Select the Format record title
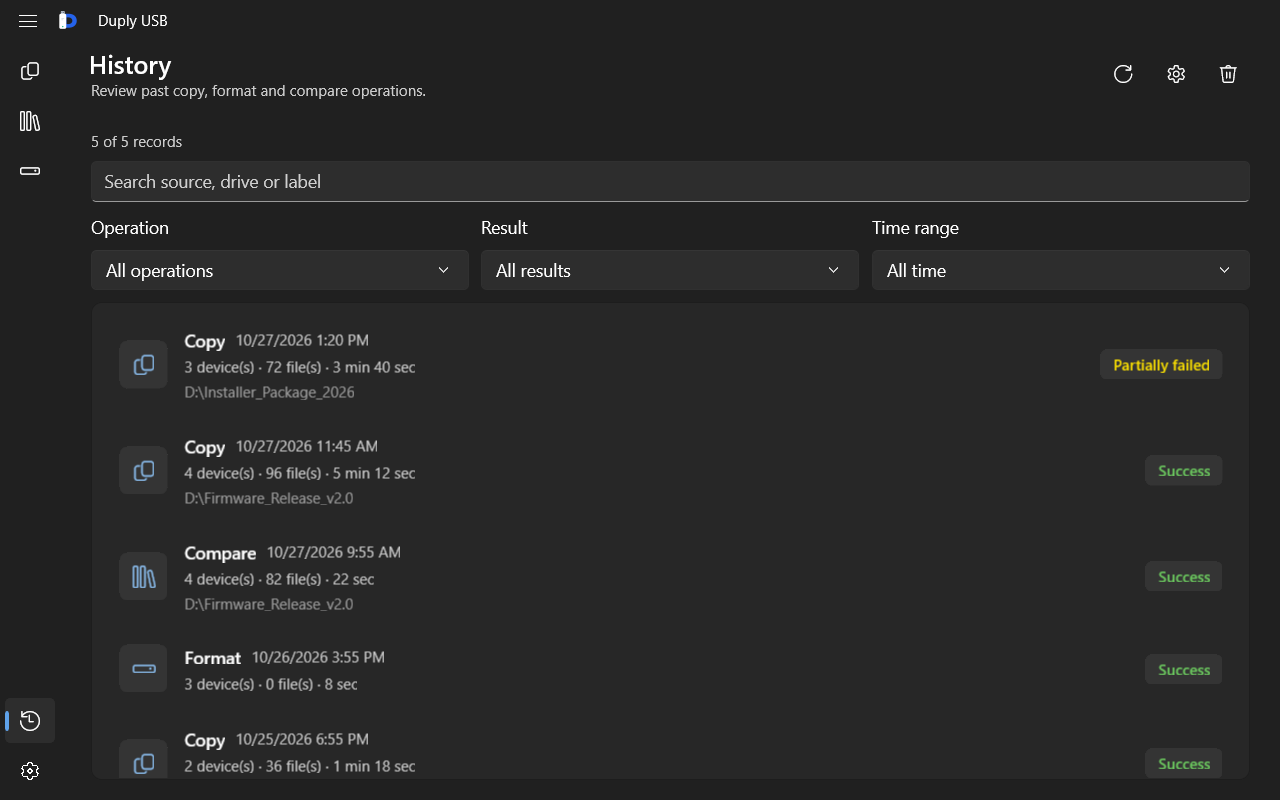The width and height of the screenshot is (1280, 800). coord(213,658)
